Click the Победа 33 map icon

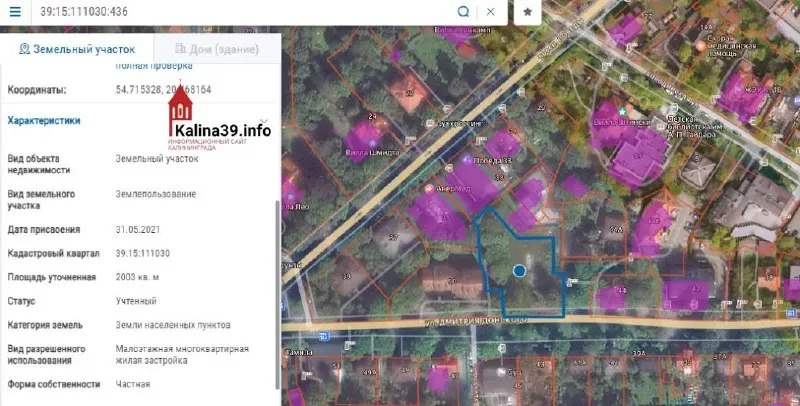467,160
